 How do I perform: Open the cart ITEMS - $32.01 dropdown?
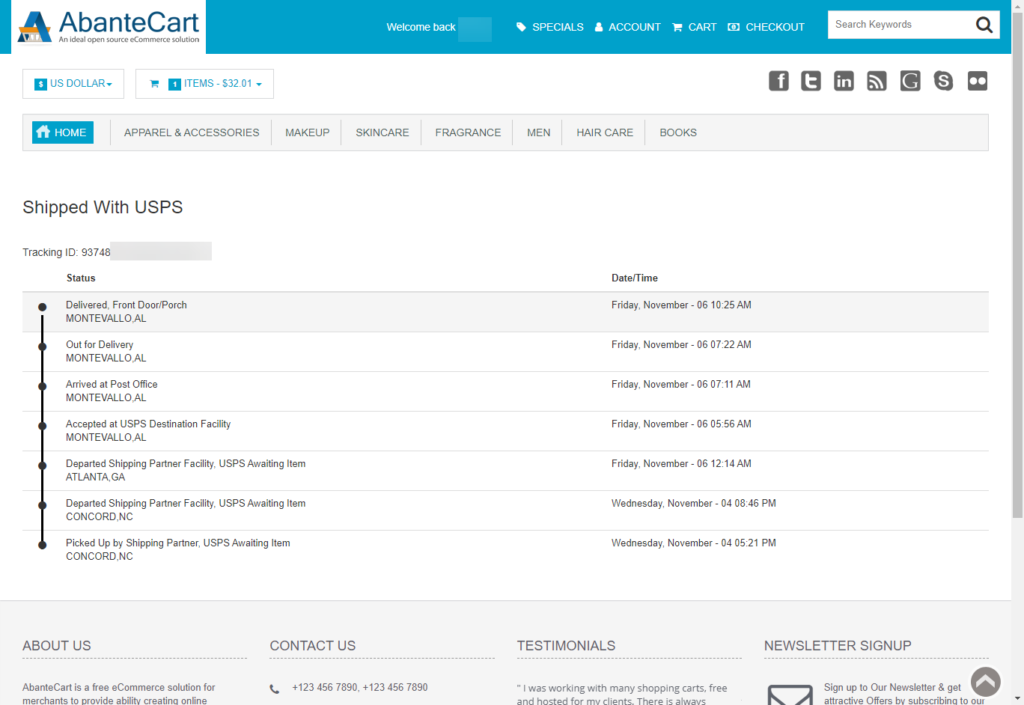[204, 84]
